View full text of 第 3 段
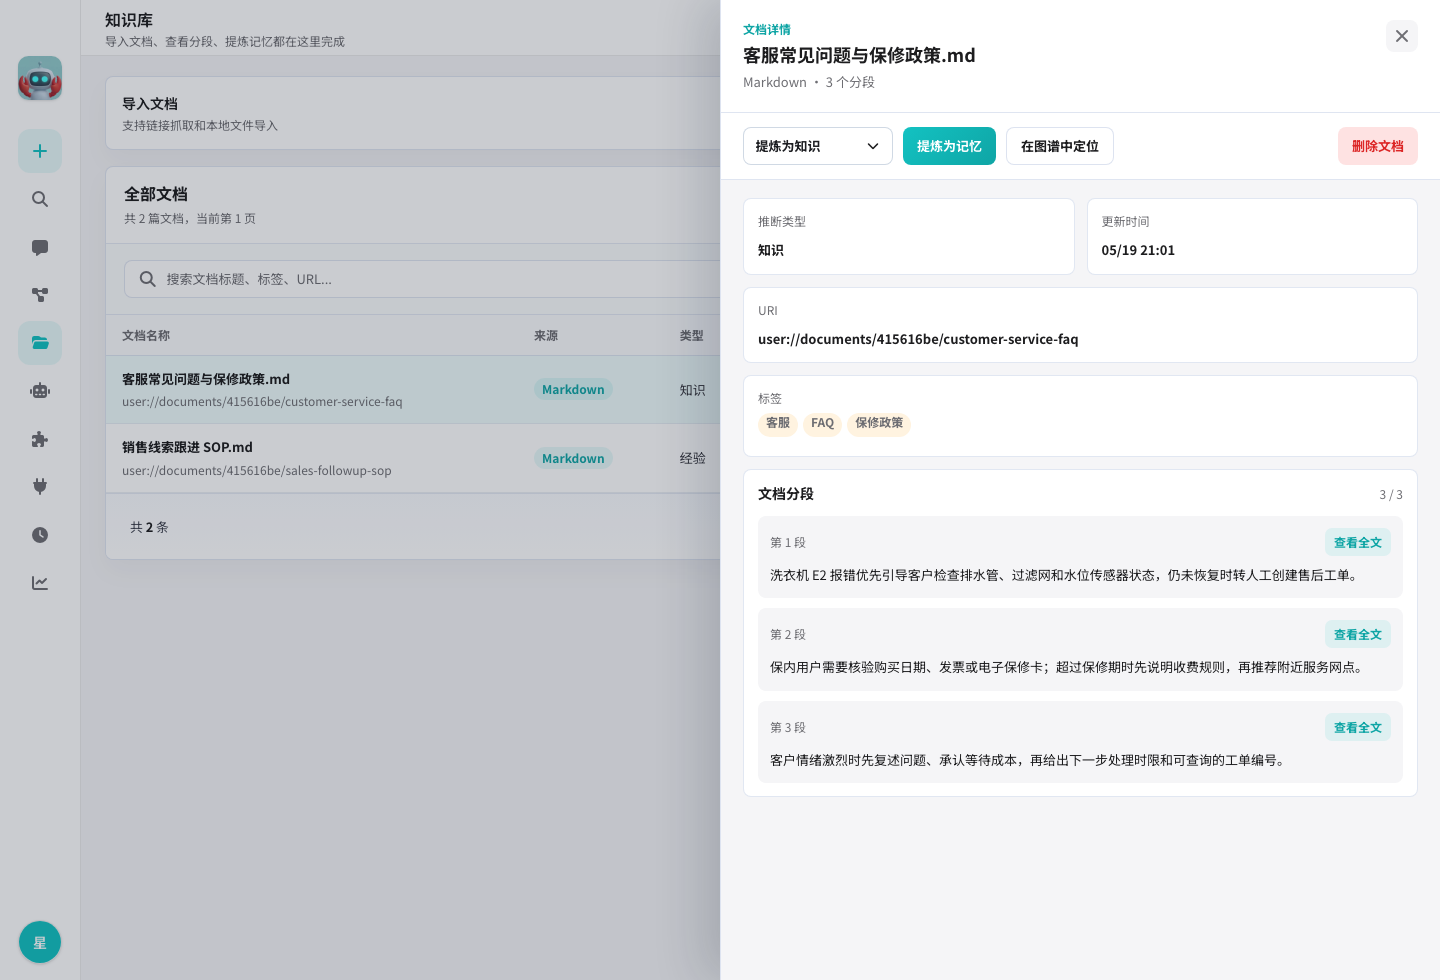This screenshot has height=980, width=1440. (x=1358, y=727)
